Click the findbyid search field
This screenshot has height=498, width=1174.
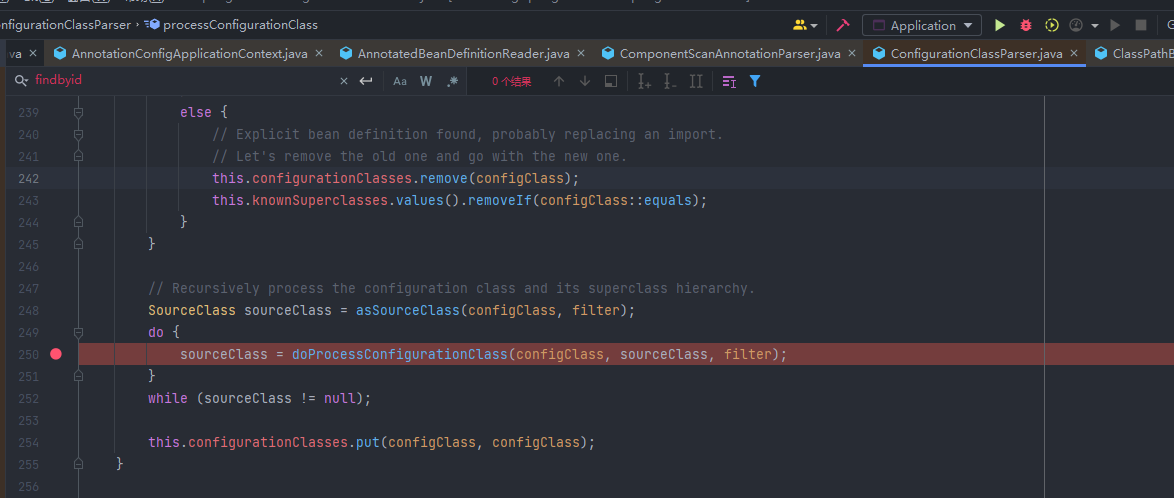183,80
